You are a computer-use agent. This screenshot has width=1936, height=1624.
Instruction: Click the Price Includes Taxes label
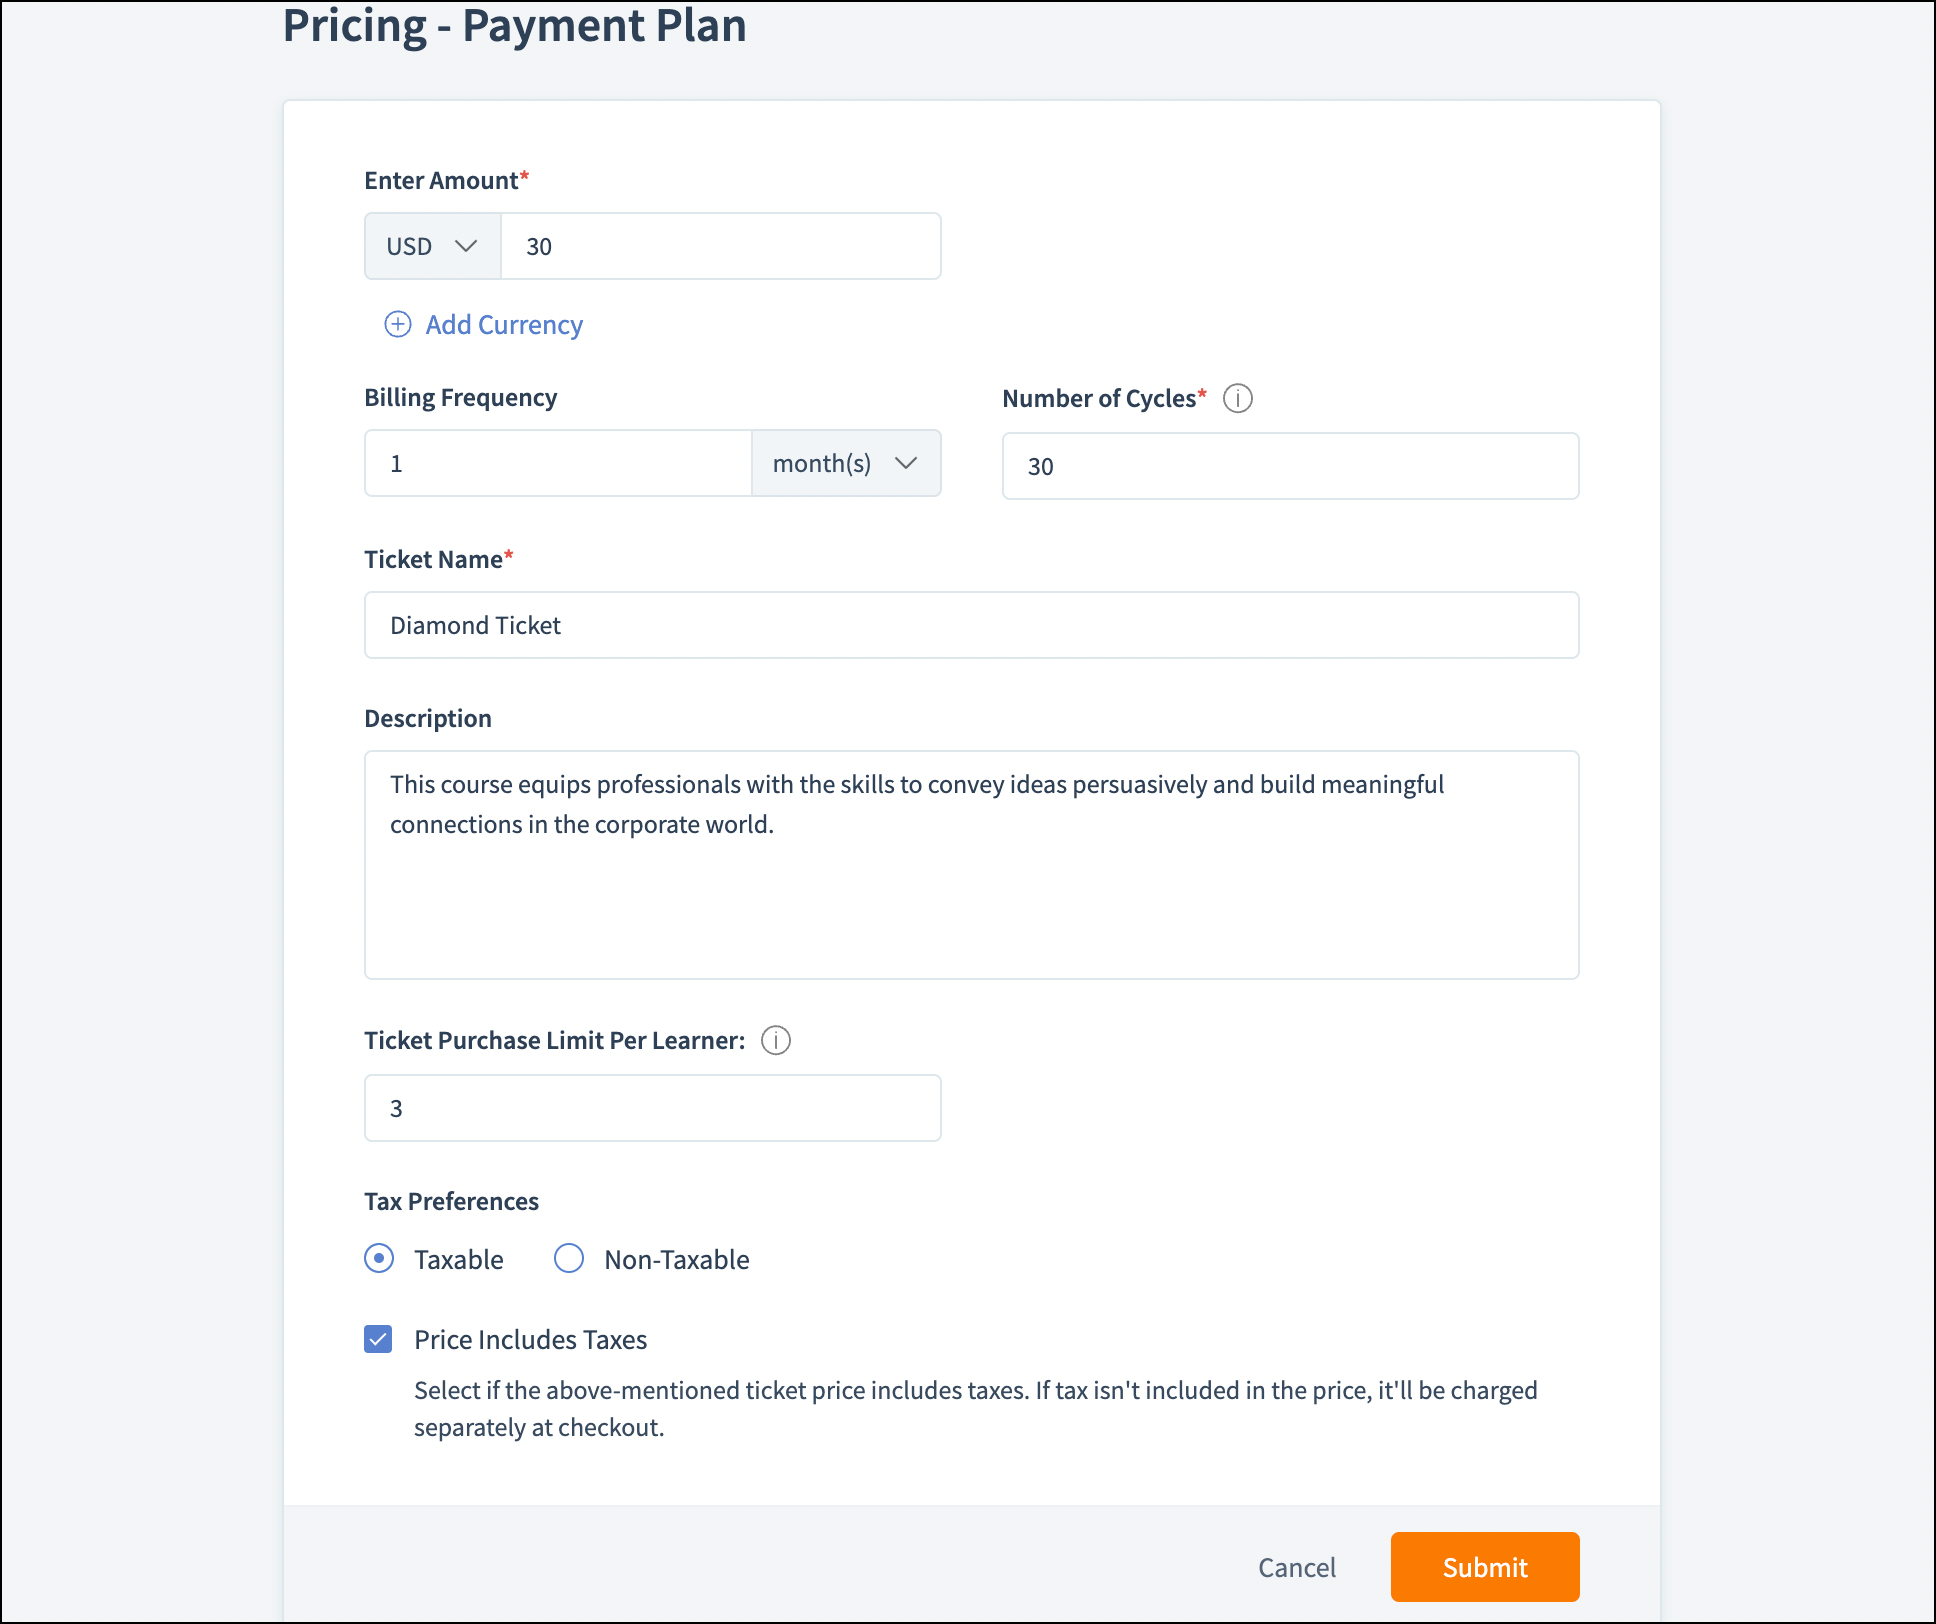point(531,1340)
